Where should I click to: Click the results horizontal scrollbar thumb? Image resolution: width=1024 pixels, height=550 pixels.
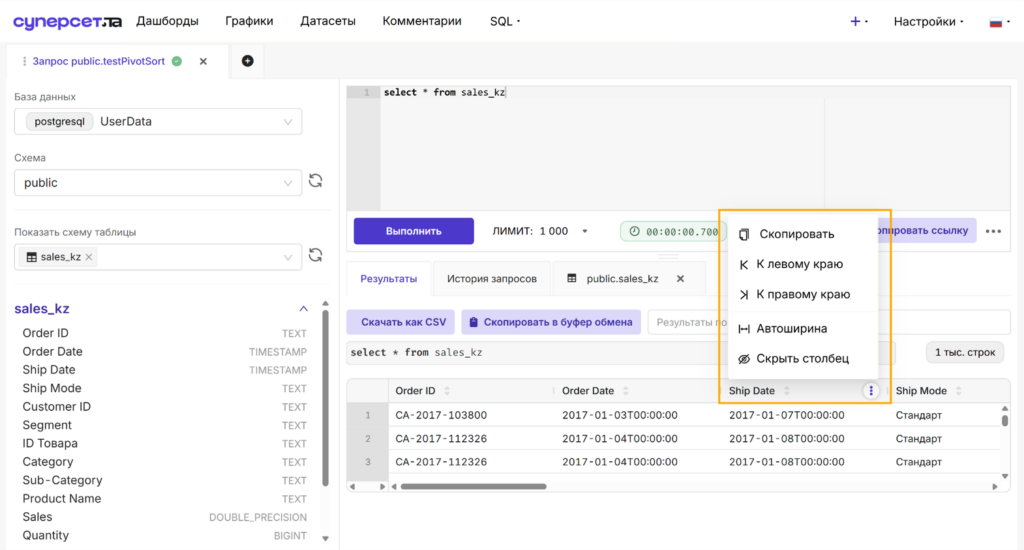pyautogui.click(x=473, y=487)
